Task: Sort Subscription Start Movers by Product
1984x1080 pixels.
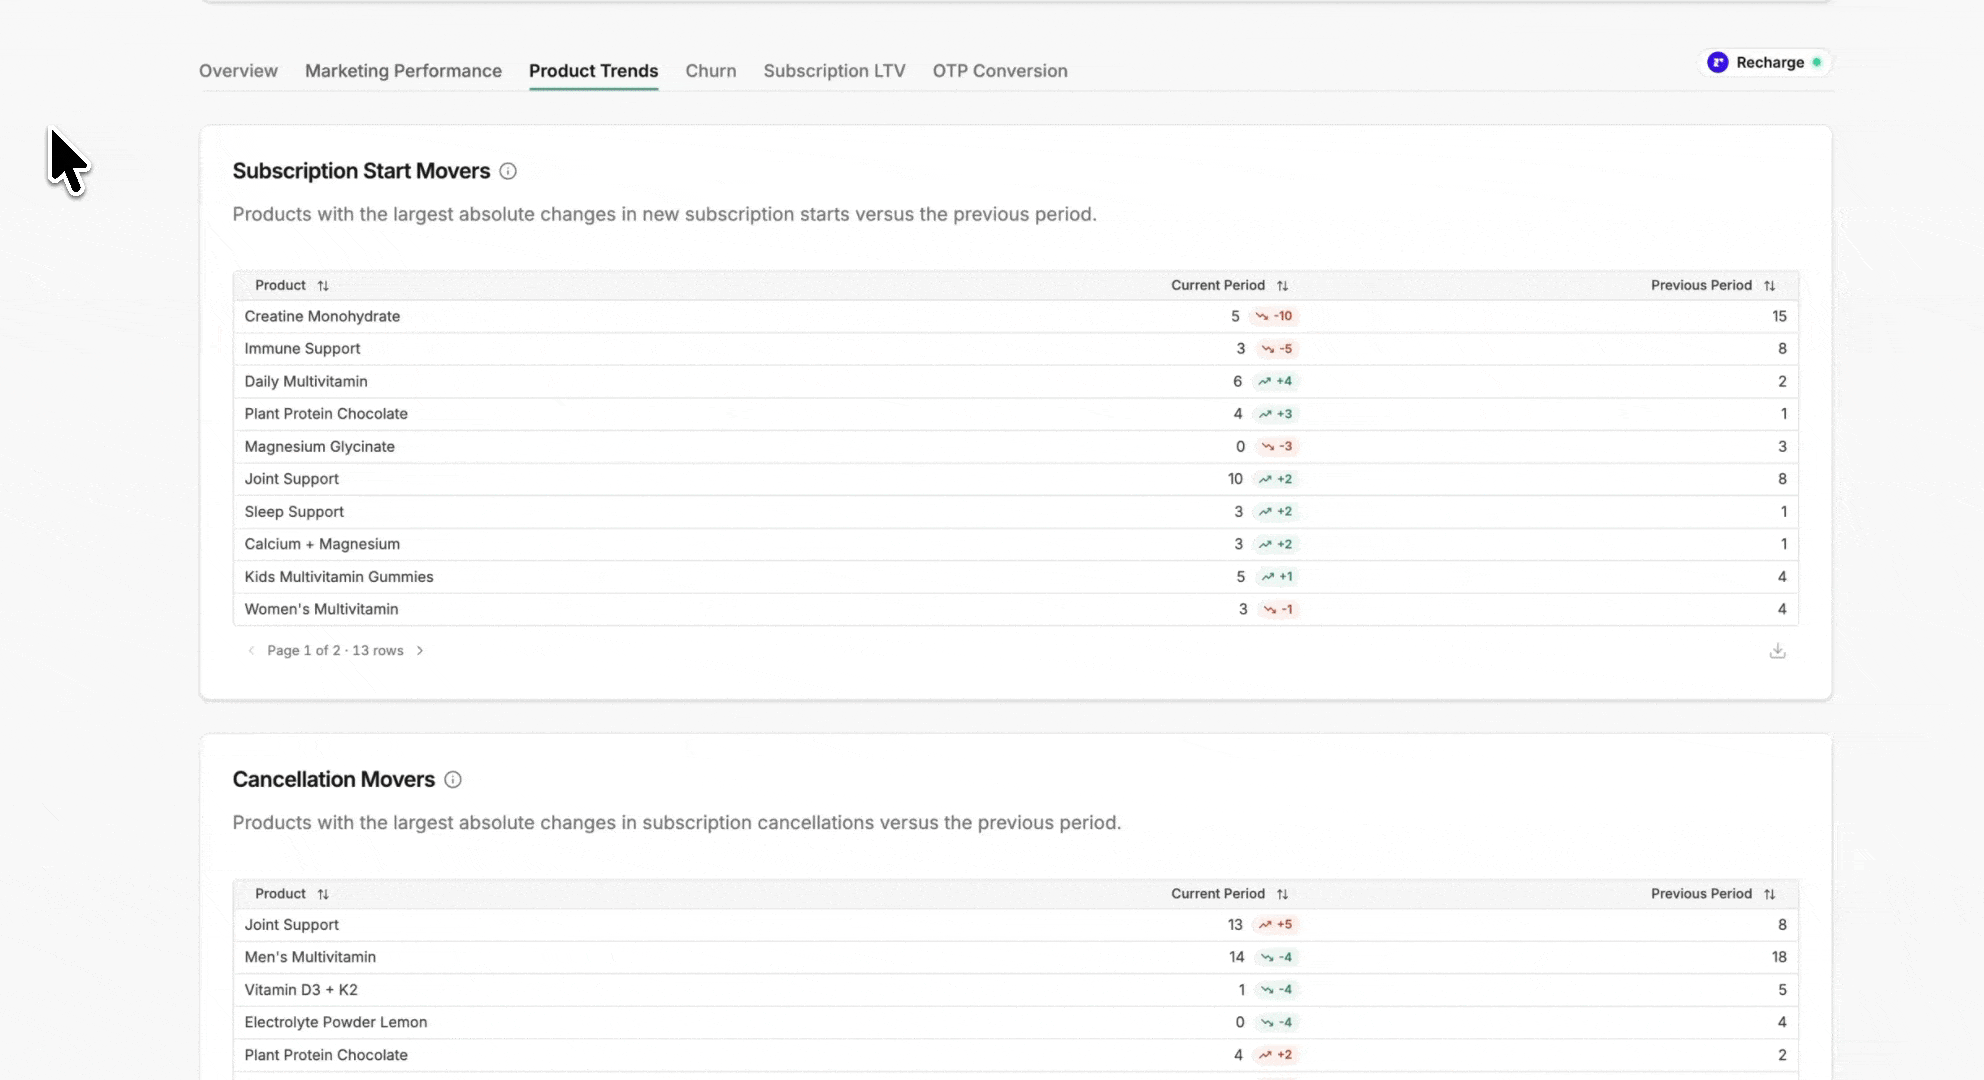Action: pyautogui.click(x=323, y=286)
